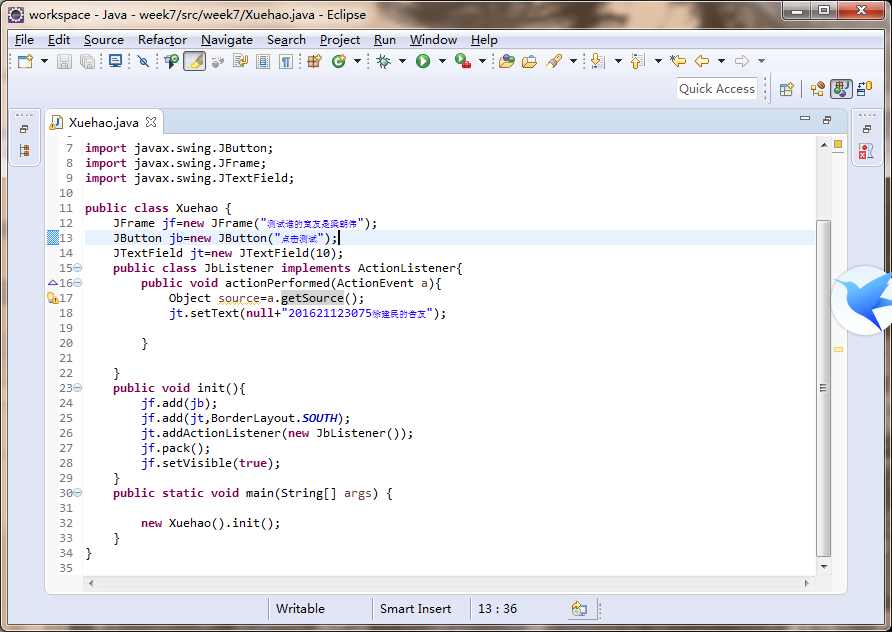892x632 pixels.
Task: Click the vertical scrollbar thumb
Action: click(823, 388)
